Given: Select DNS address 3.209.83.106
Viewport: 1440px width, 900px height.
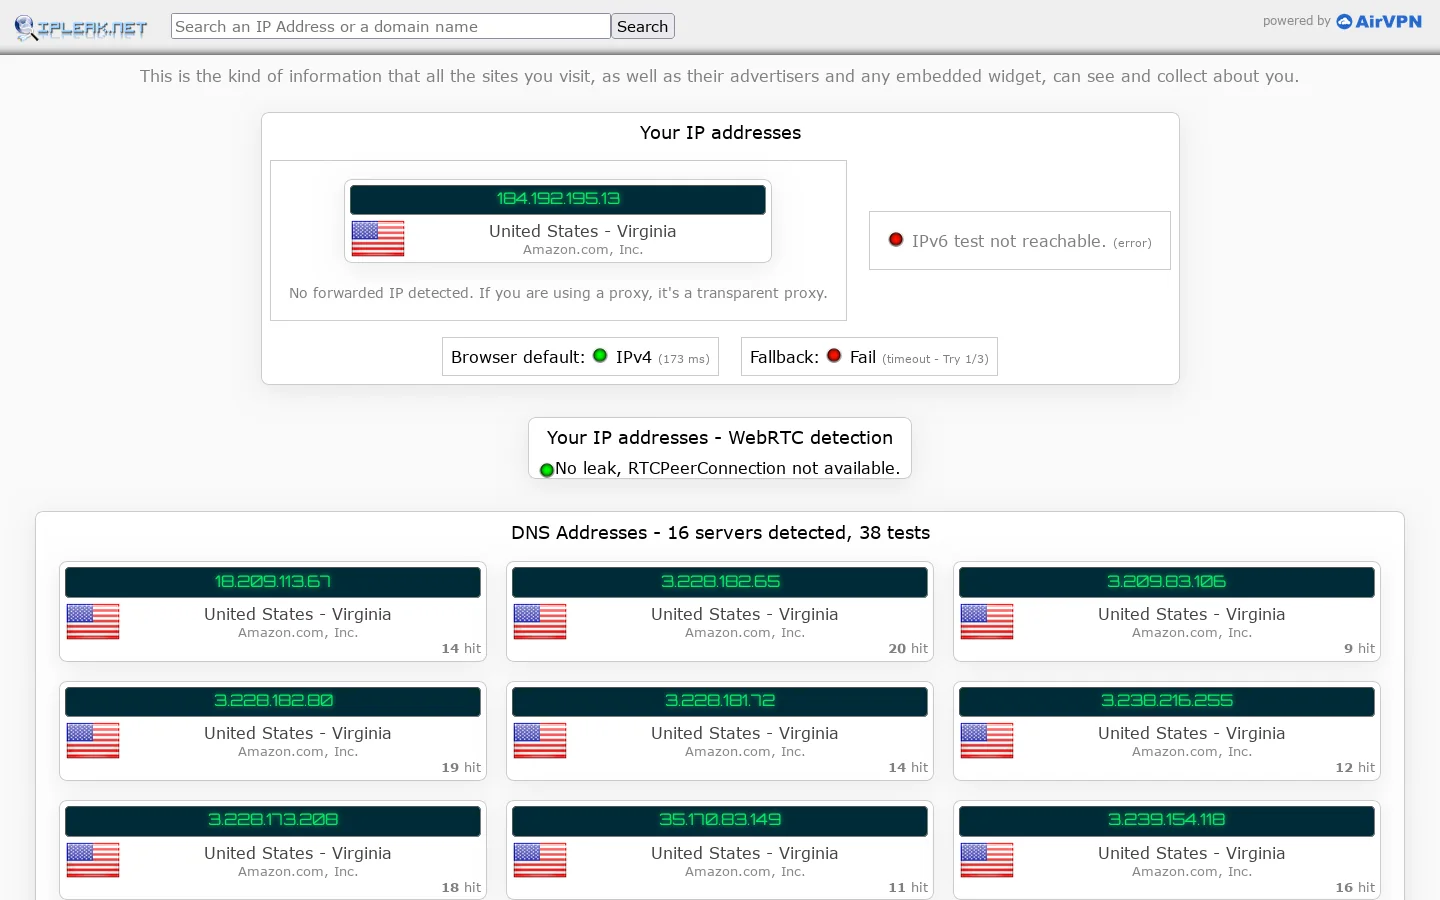Looking at the screenshot, I should [1167, 582].
